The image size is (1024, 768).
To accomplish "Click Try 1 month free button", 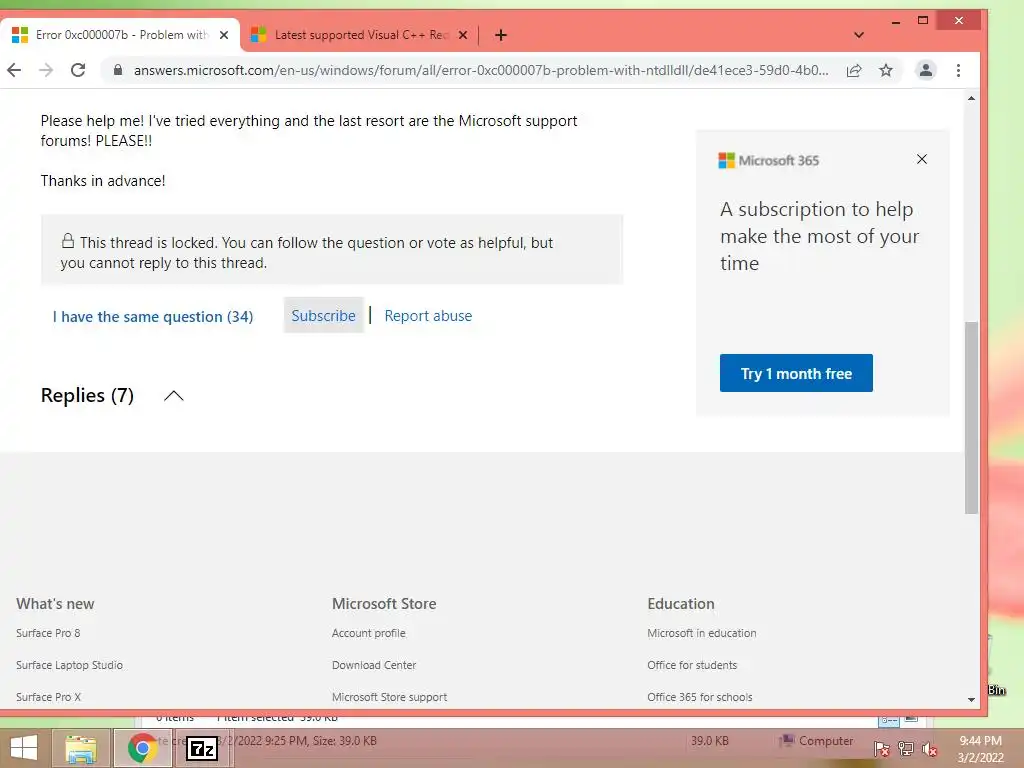I will [796, 373].
